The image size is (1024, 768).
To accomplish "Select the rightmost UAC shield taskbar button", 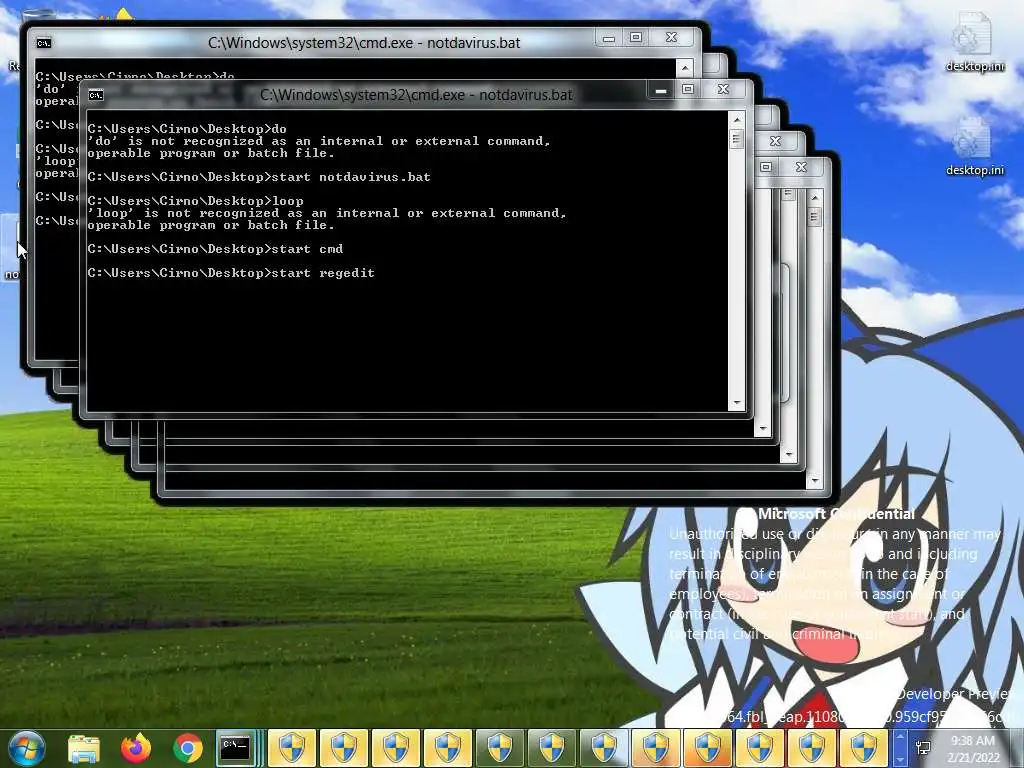I will [x=863, y=748].
